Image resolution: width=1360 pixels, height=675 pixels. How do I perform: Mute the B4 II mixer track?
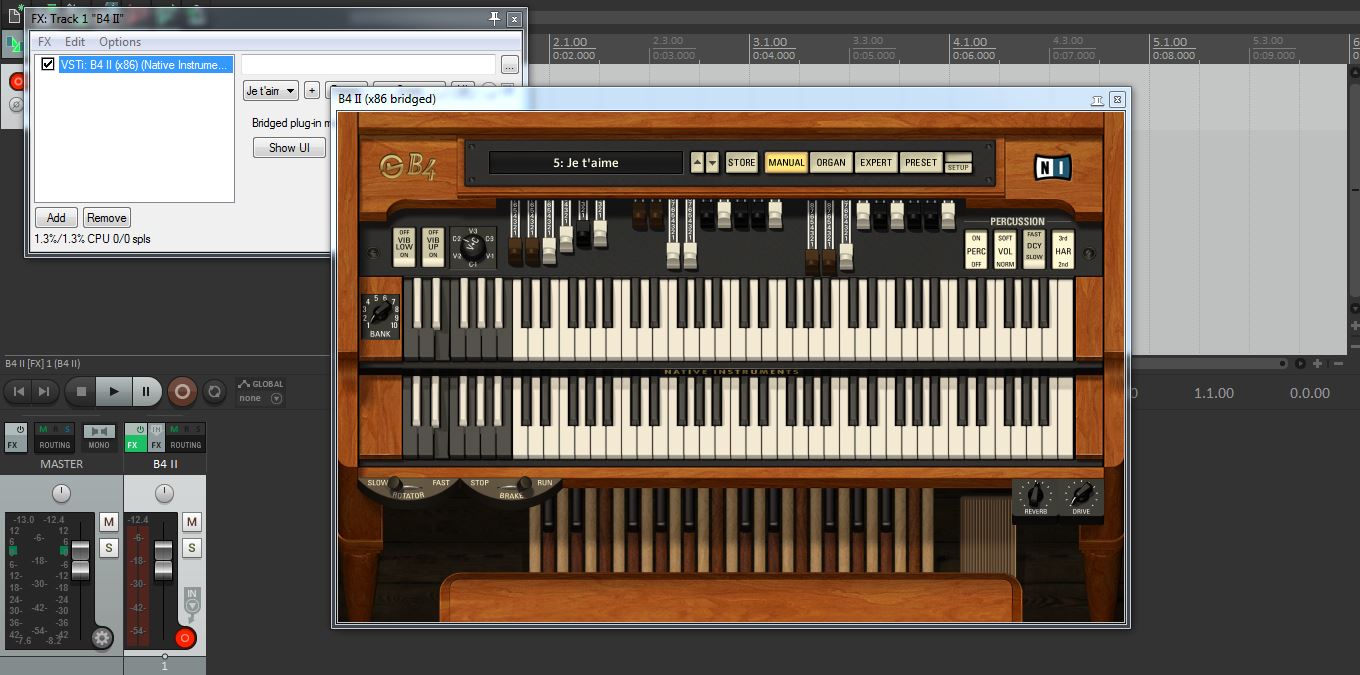point(192,521)
